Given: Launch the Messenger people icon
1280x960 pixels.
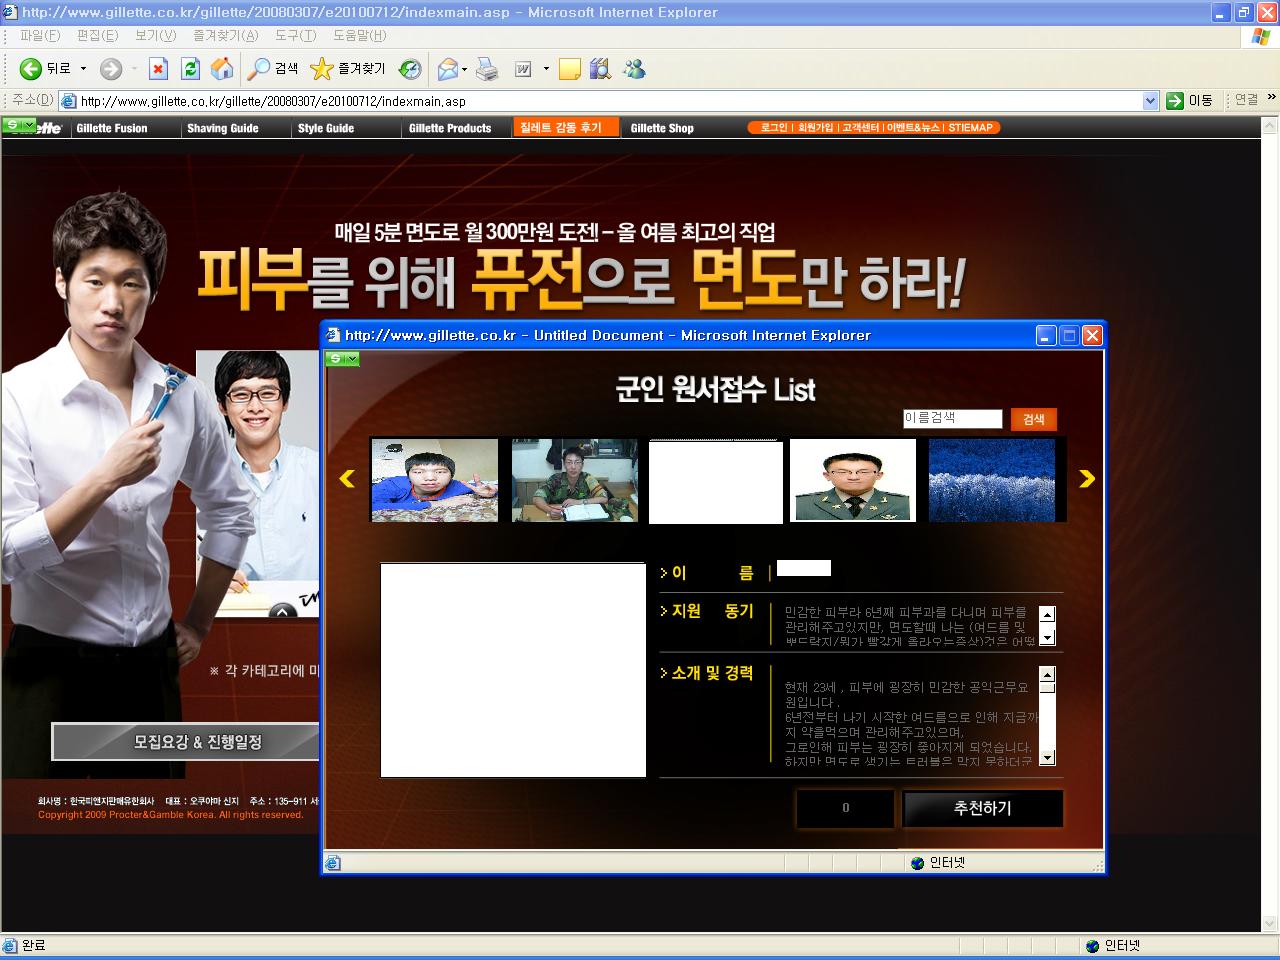Looking at the screenshot, I should [x=634, y=69].
